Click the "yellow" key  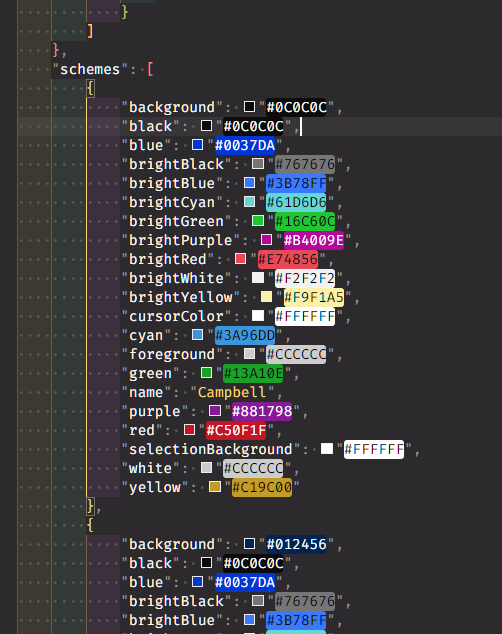click(x=155, y=487)
